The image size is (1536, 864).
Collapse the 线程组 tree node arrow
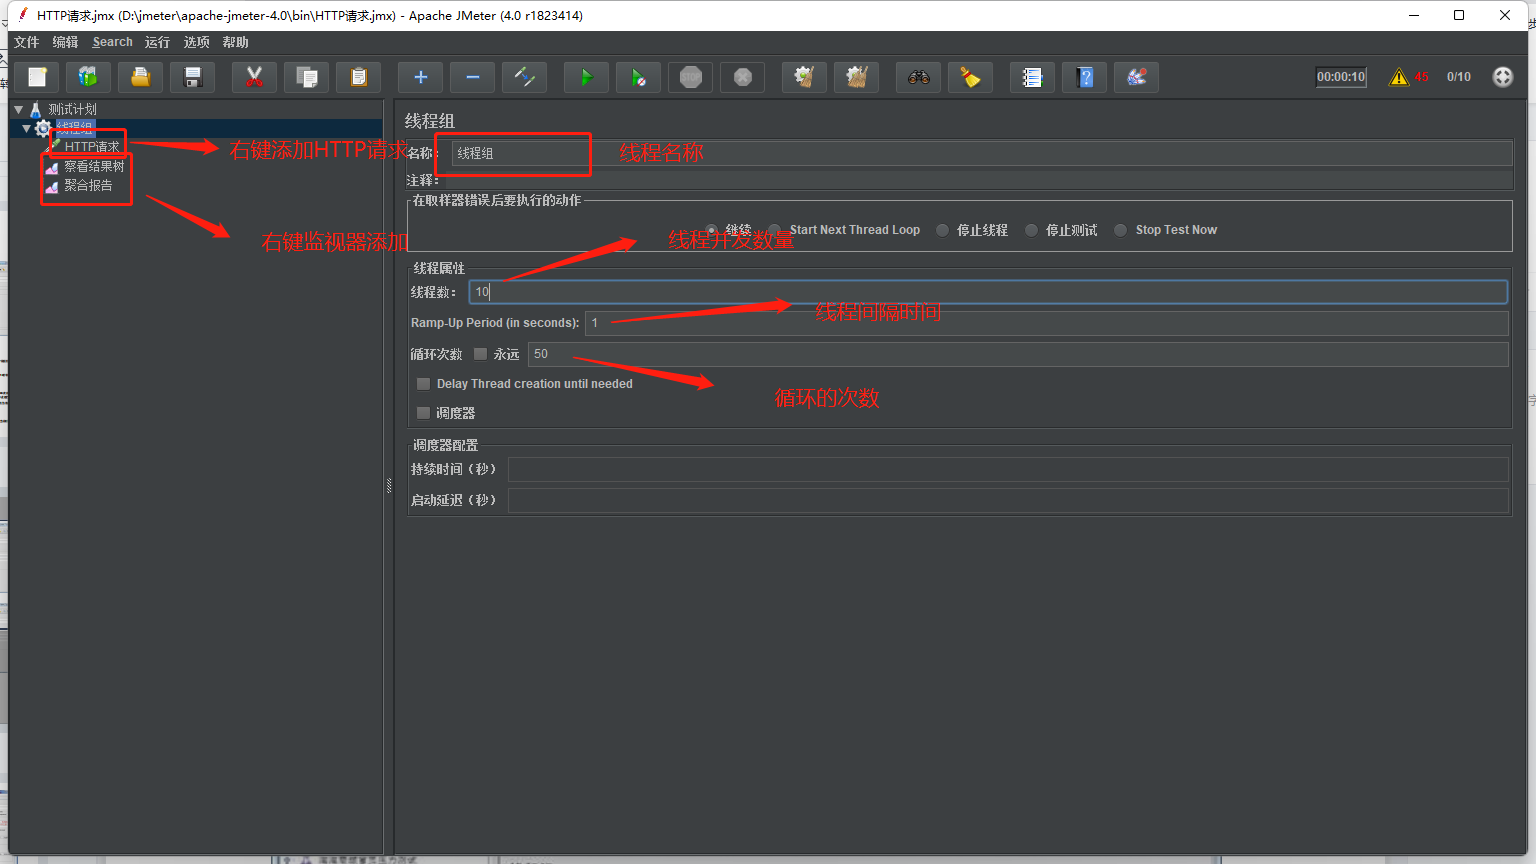(x=26, y=128)
